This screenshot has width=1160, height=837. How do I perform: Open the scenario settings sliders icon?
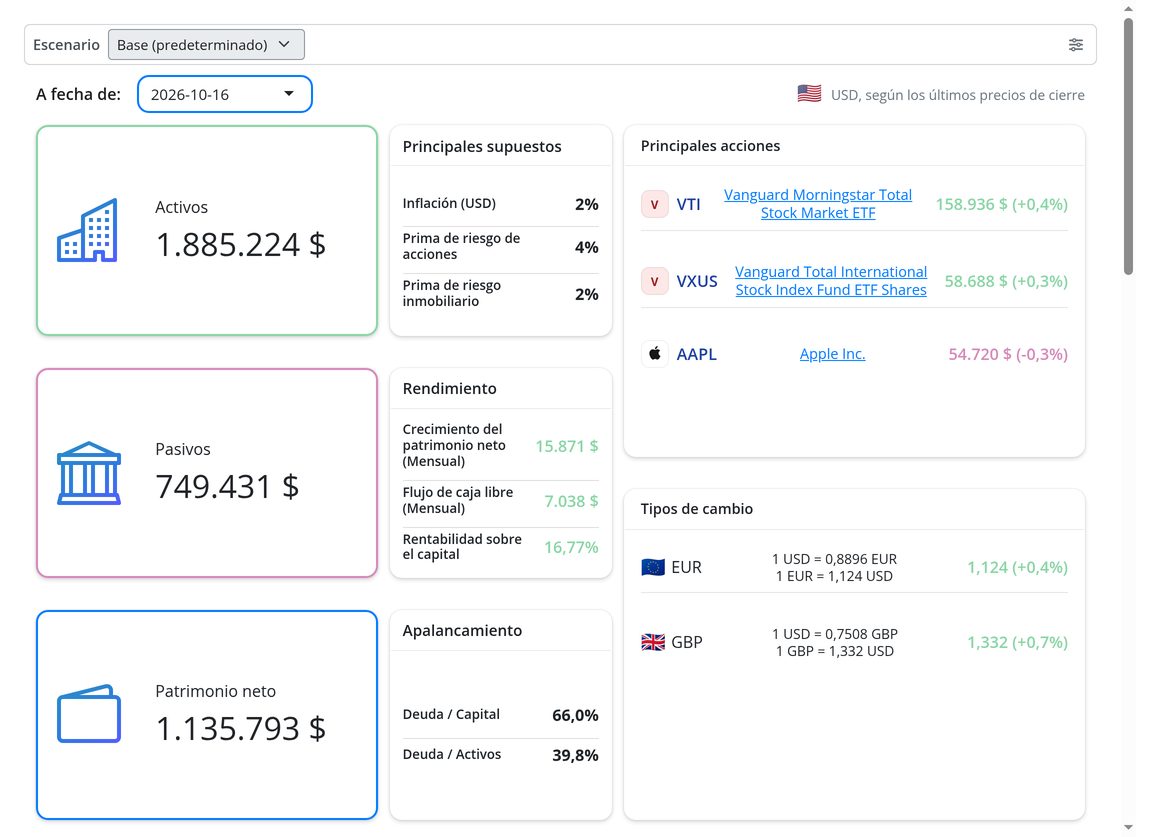1076,45
